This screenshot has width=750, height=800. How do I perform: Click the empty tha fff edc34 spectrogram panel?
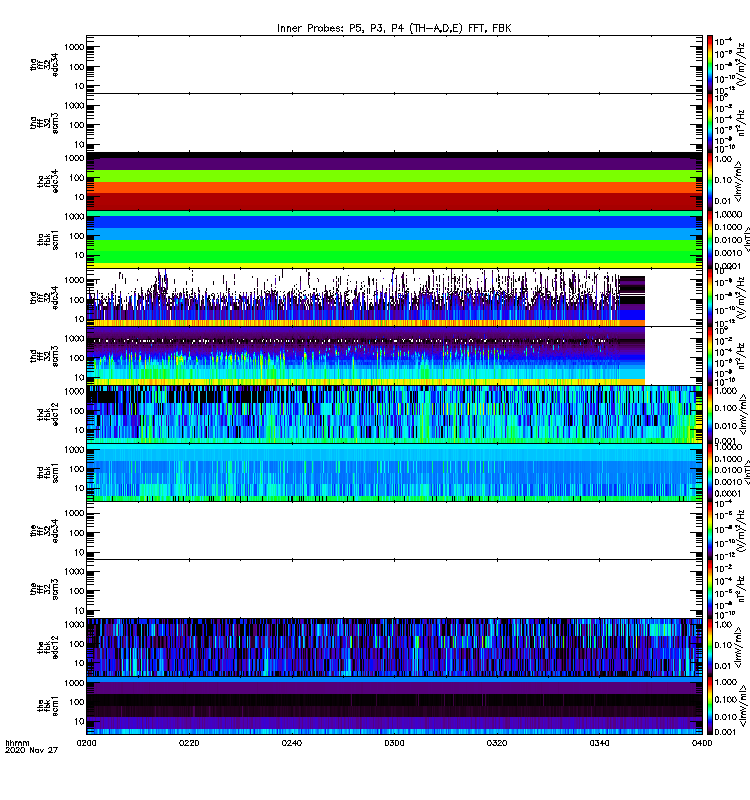click(394, 65)
